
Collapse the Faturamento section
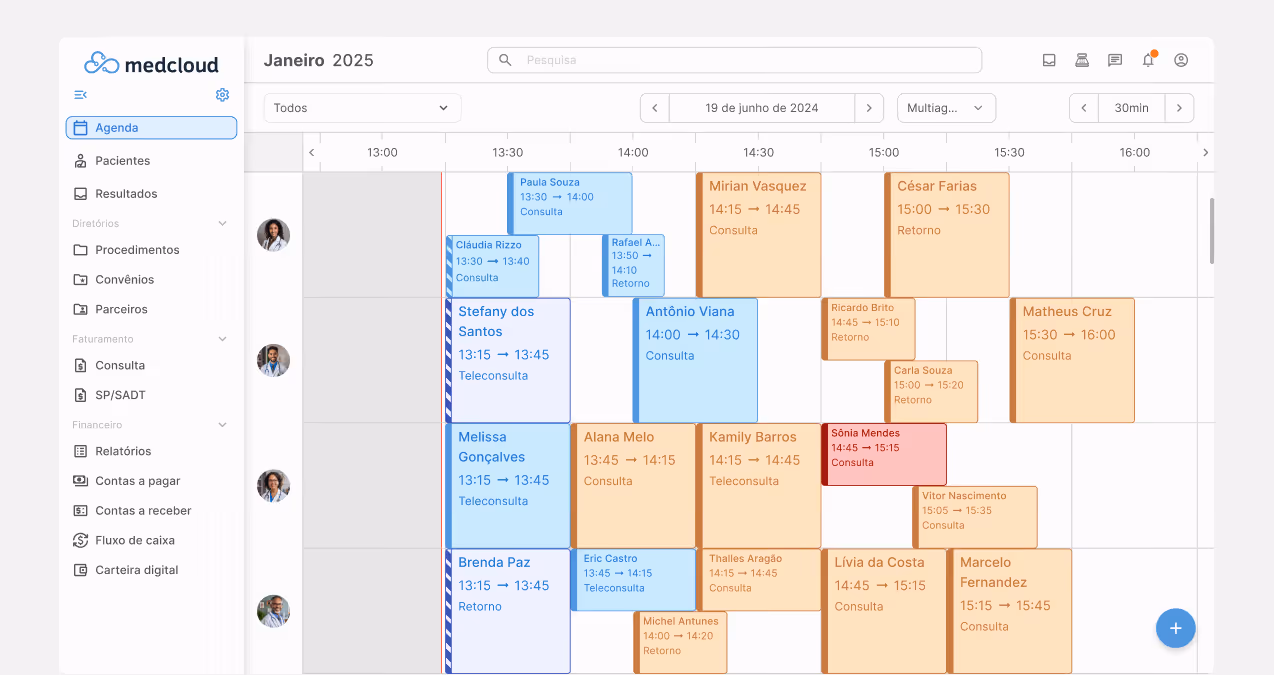click(x=221, y=338)
